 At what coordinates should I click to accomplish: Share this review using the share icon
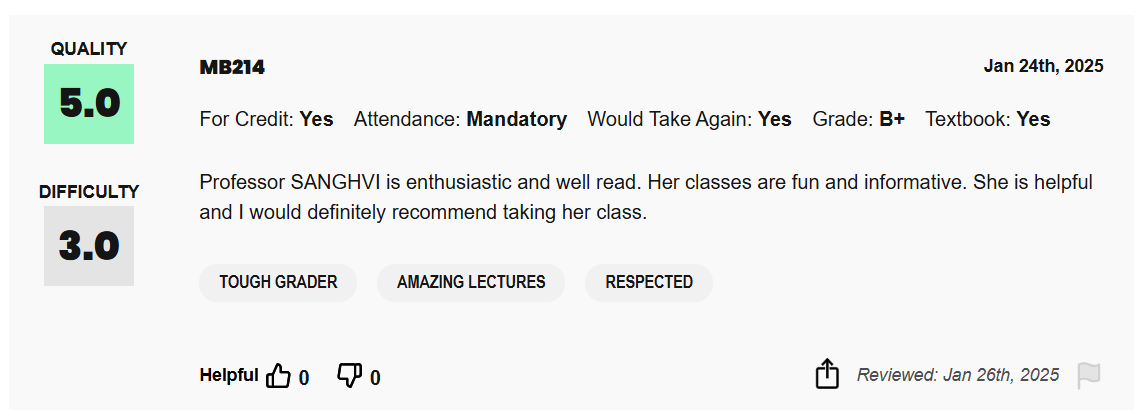[826, 375]
